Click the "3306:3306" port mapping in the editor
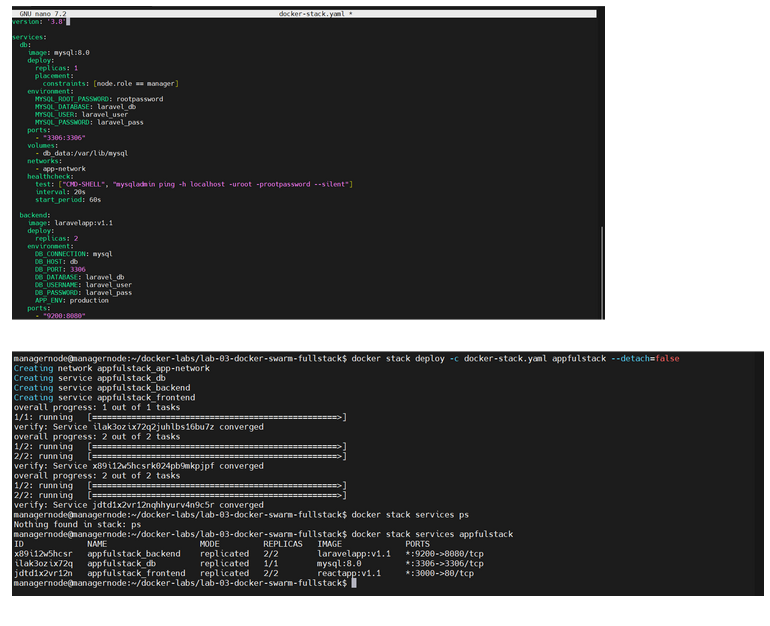770x626 pixels. point(62,137)
